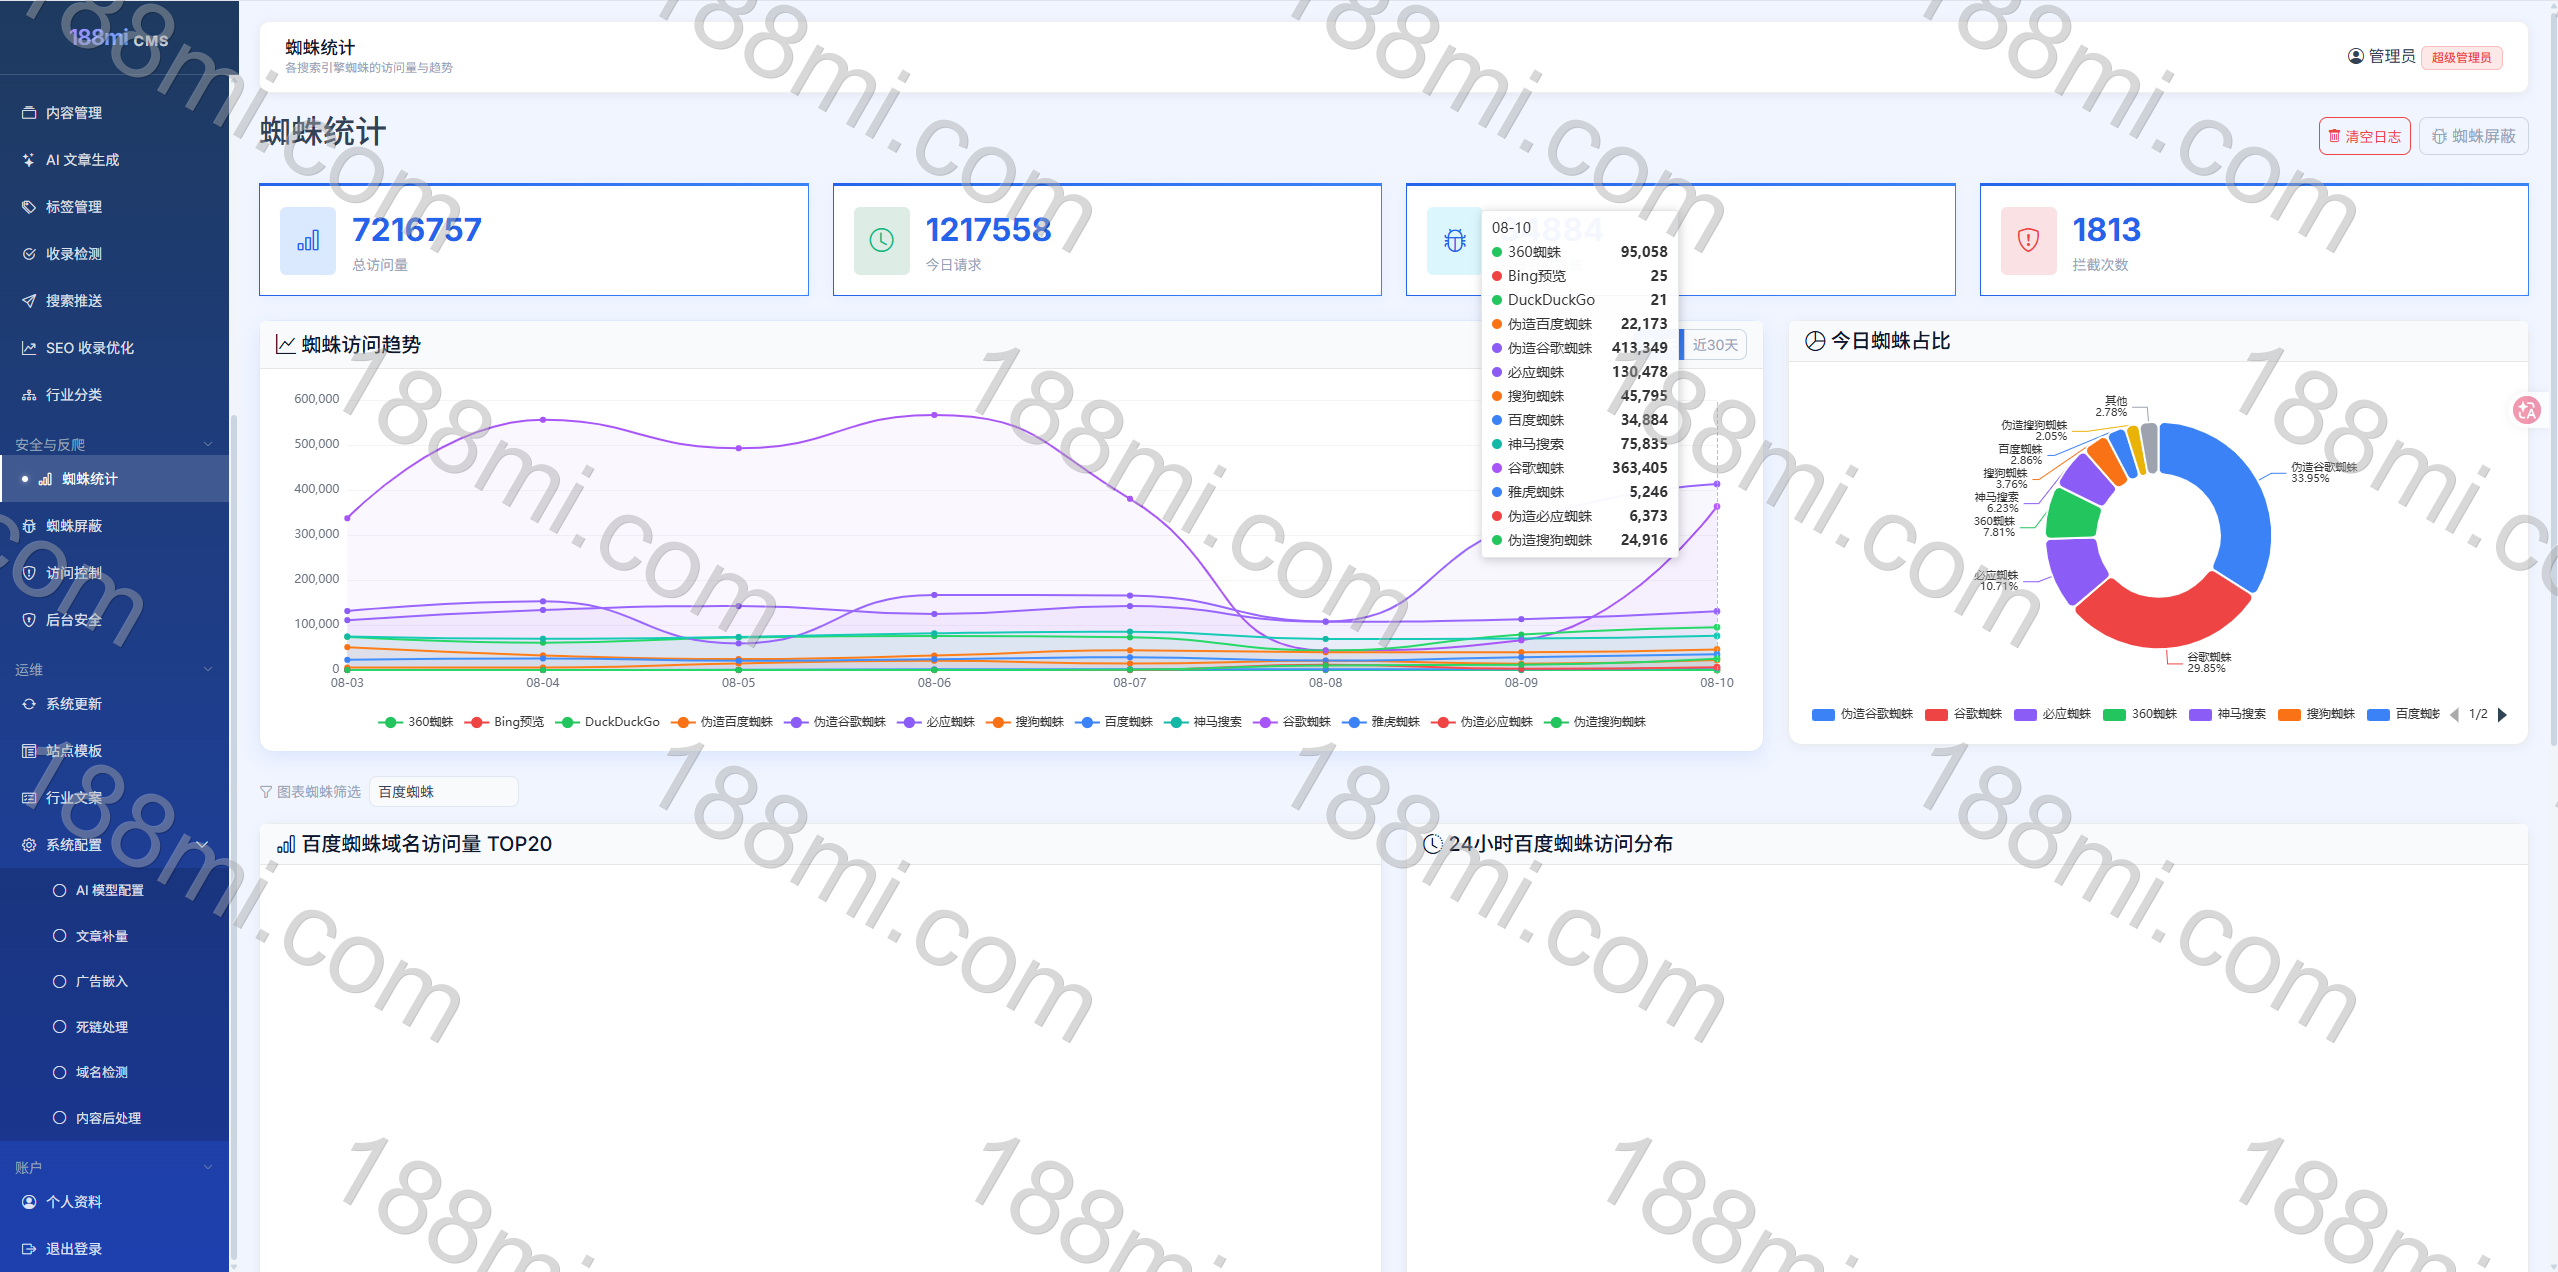This screenshot has width=2558, height=1272.
Task: Collapse the 安全与反爬 sidebar group
Action: point(114,445)
